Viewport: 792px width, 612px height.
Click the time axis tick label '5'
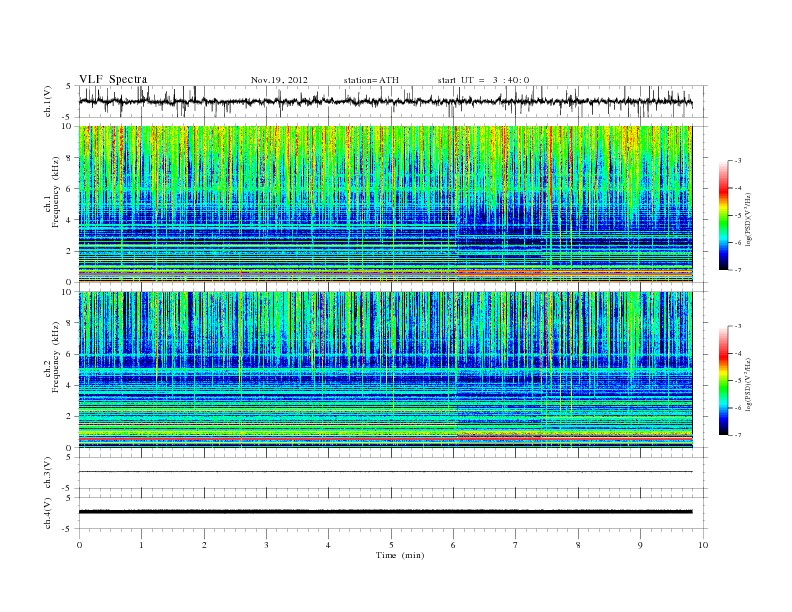[x=391, y=545]
